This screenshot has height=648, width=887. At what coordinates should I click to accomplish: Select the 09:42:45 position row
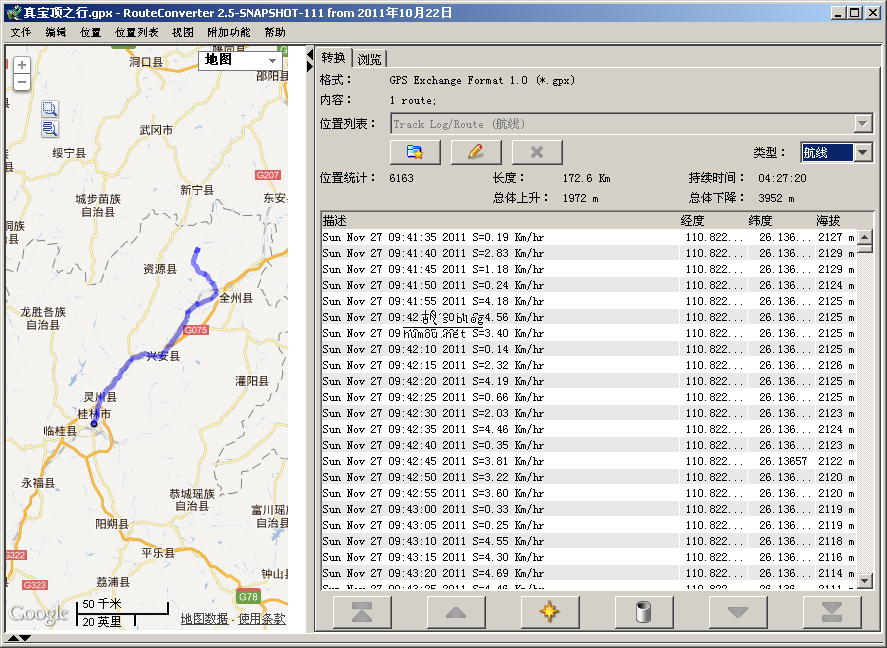point(500,461)
